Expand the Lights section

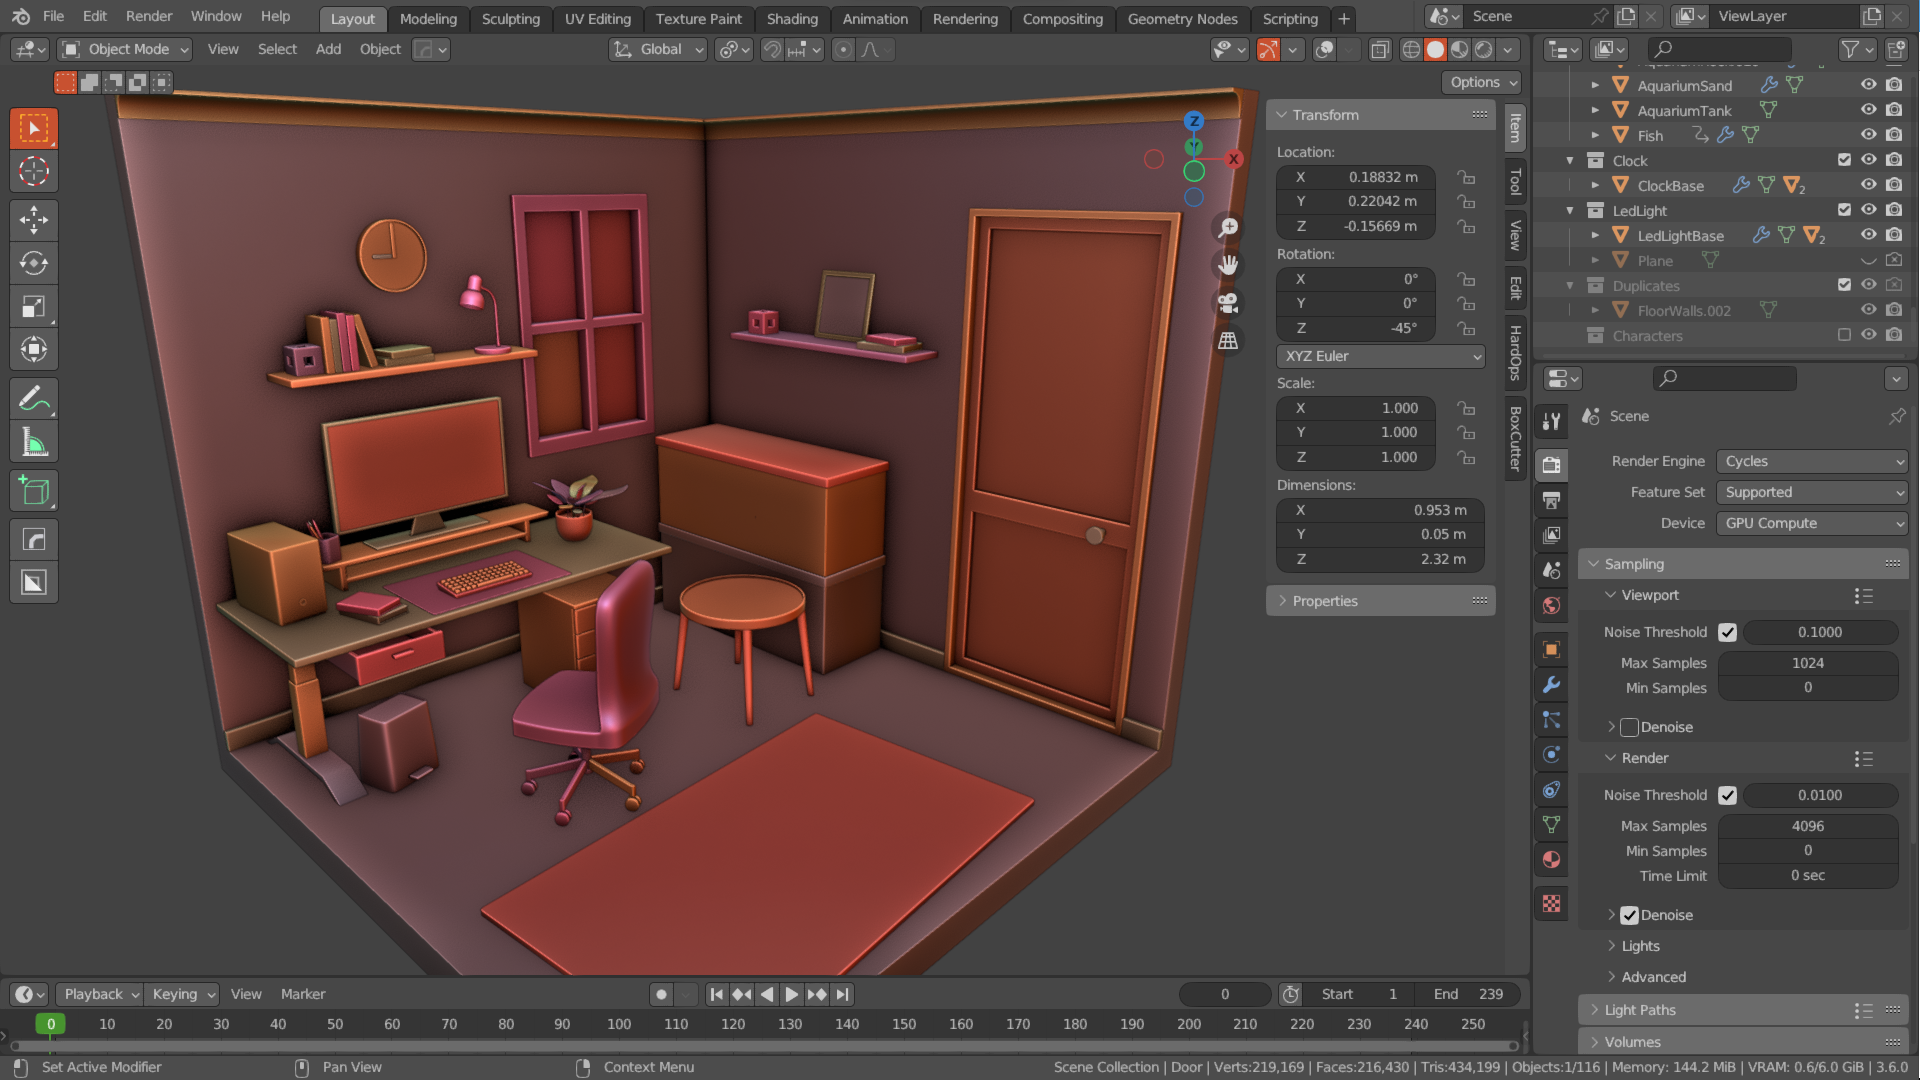coord(1640,944)
